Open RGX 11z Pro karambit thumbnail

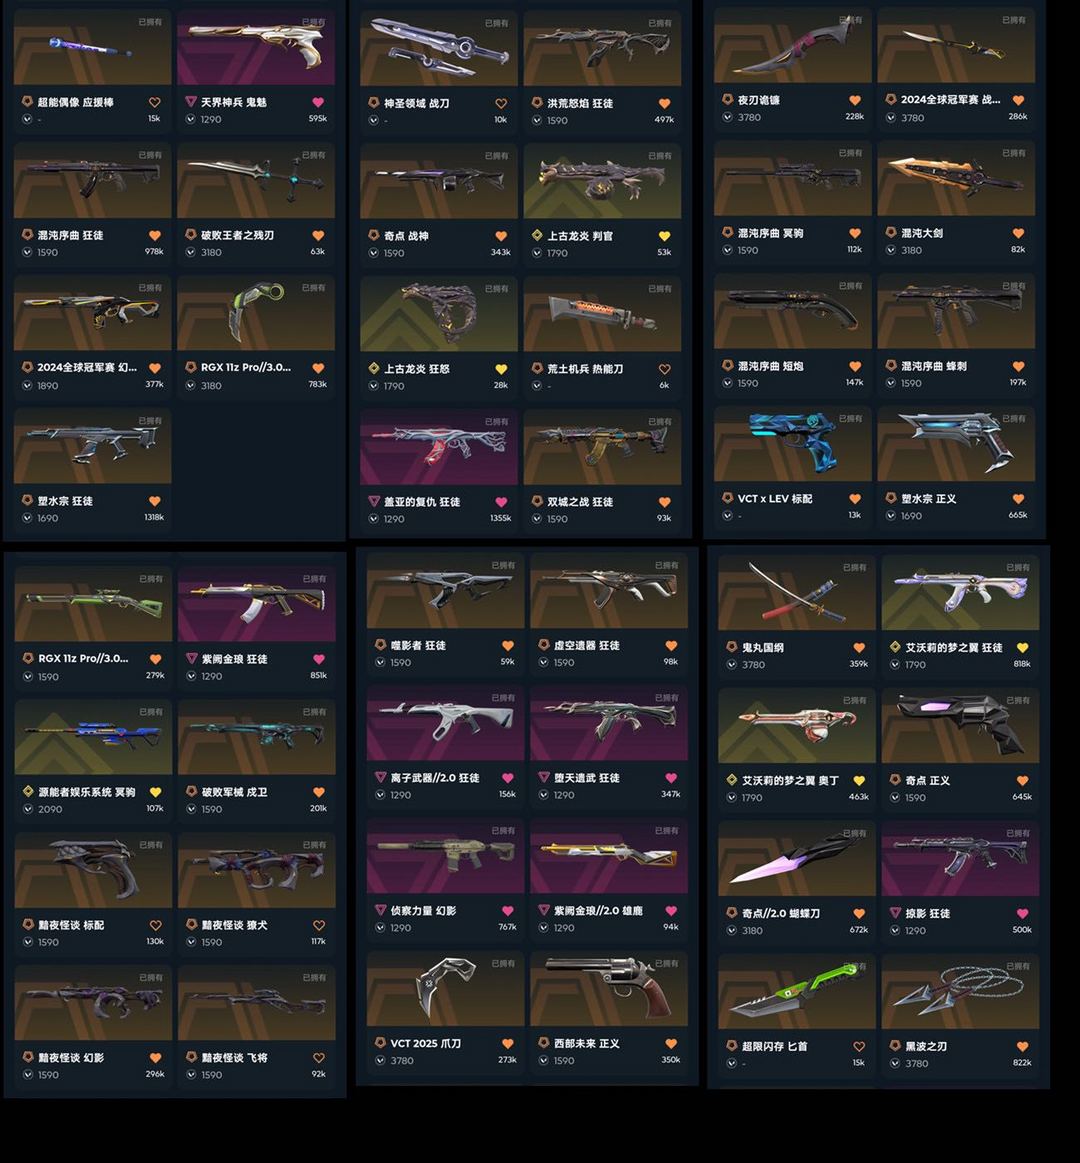point(256,313)
